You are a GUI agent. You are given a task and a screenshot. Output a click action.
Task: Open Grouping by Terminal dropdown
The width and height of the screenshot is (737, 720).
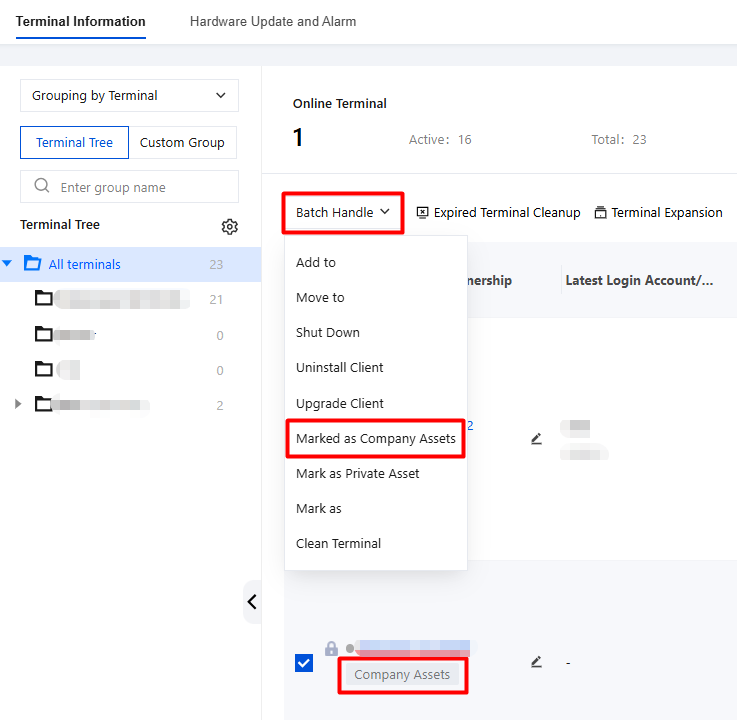pyautogui.click(x=129, y=95)
